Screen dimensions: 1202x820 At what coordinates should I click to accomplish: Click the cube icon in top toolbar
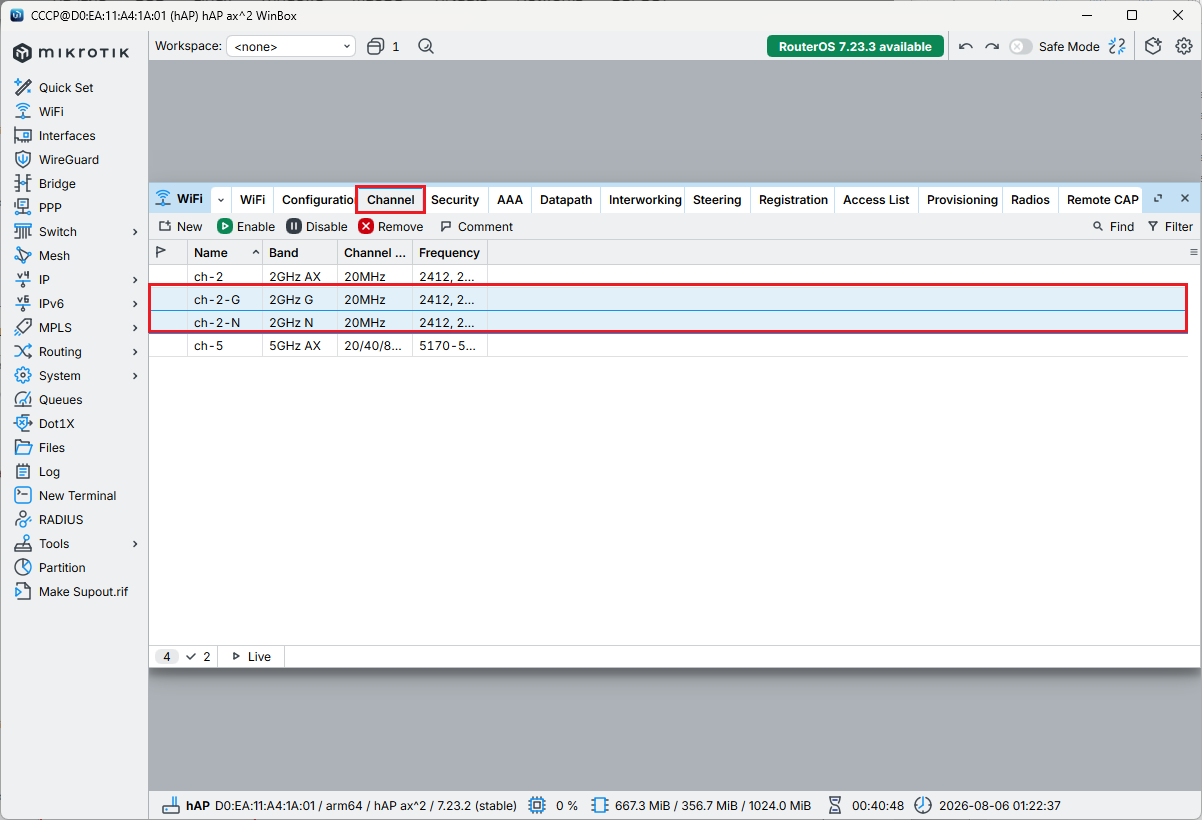1153,47
